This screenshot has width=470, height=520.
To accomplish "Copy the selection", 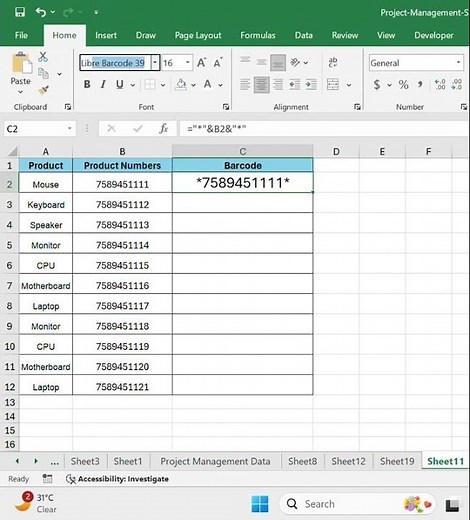I will (x=43, y=73).
